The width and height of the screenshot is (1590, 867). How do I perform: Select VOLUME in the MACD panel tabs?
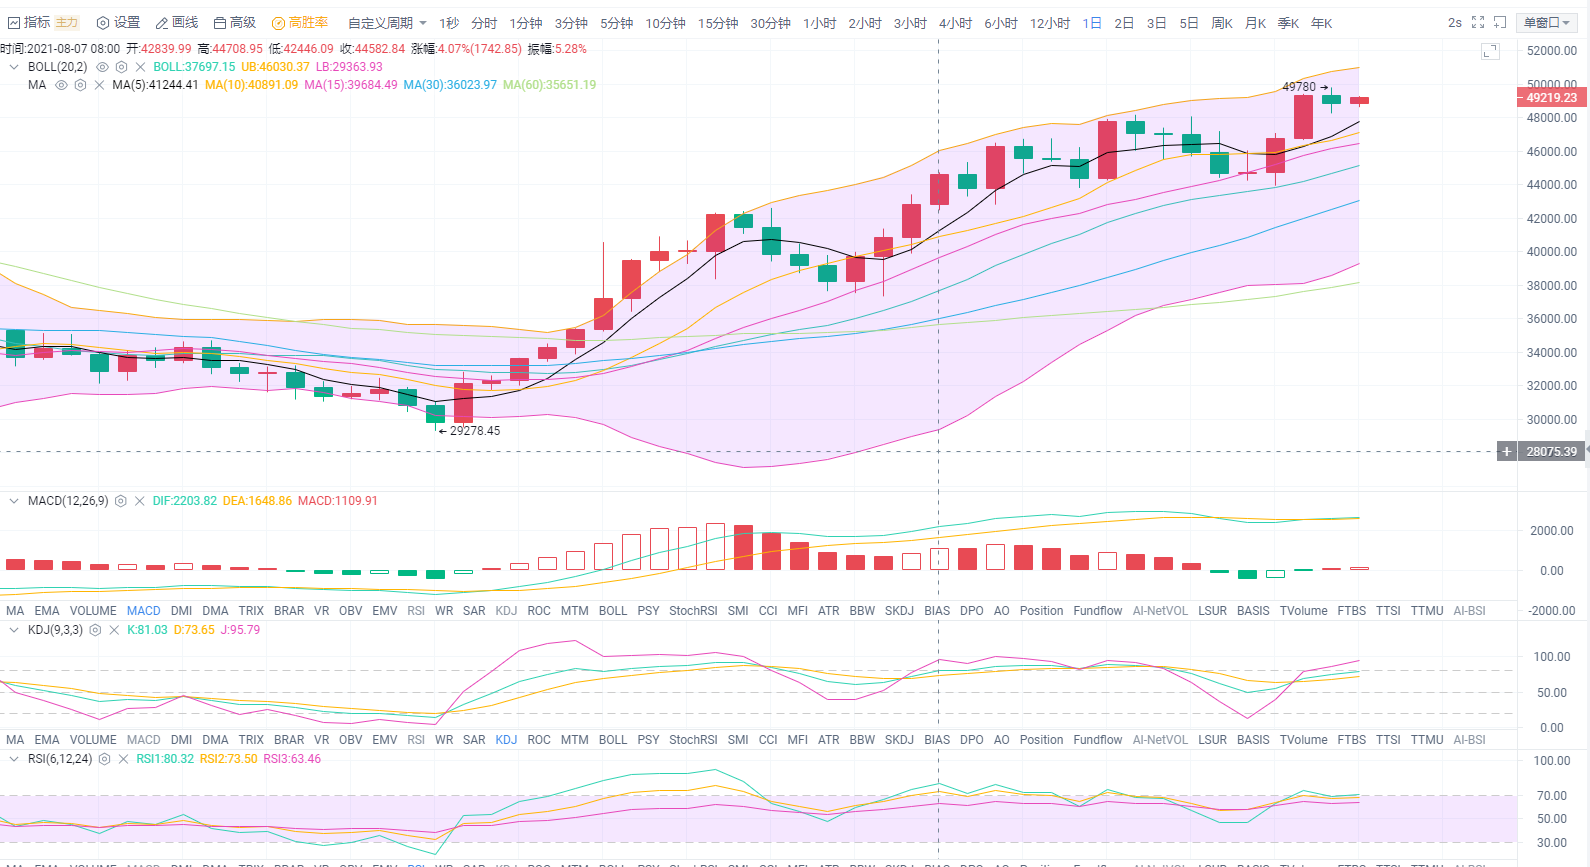click(93, 611)
